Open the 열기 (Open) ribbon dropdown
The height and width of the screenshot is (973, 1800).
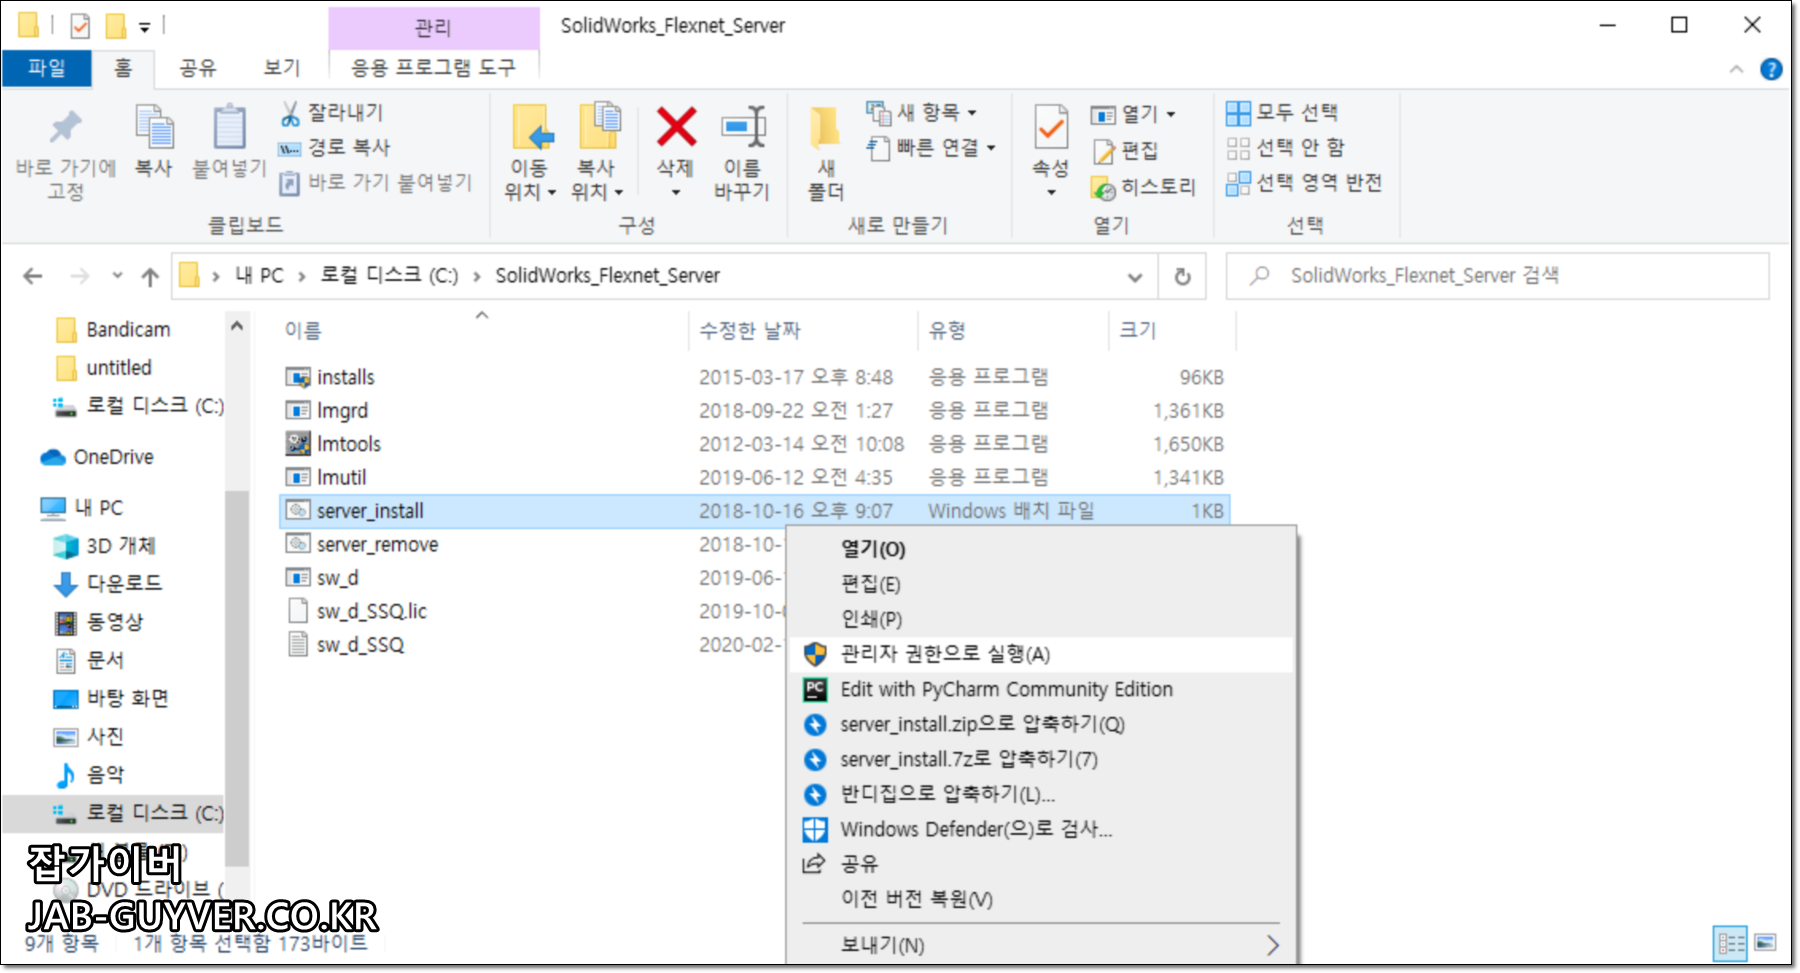pyautogui.click(x=1132, y=114)
